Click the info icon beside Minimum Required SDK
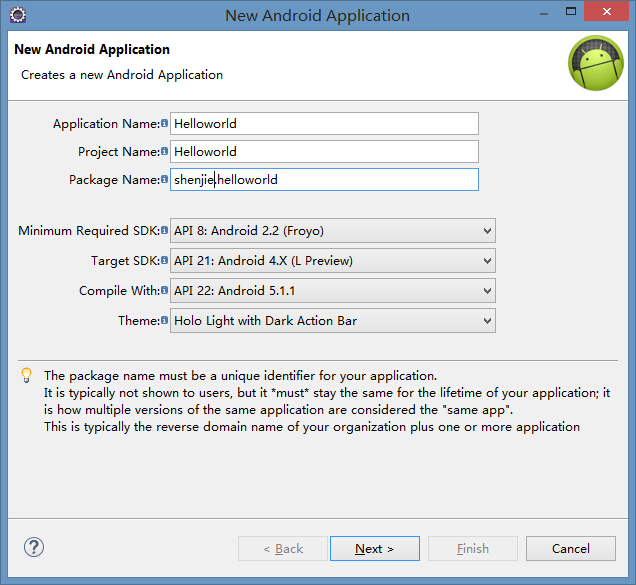The height and width of the screenshot is (585, 636). [164, 230]
